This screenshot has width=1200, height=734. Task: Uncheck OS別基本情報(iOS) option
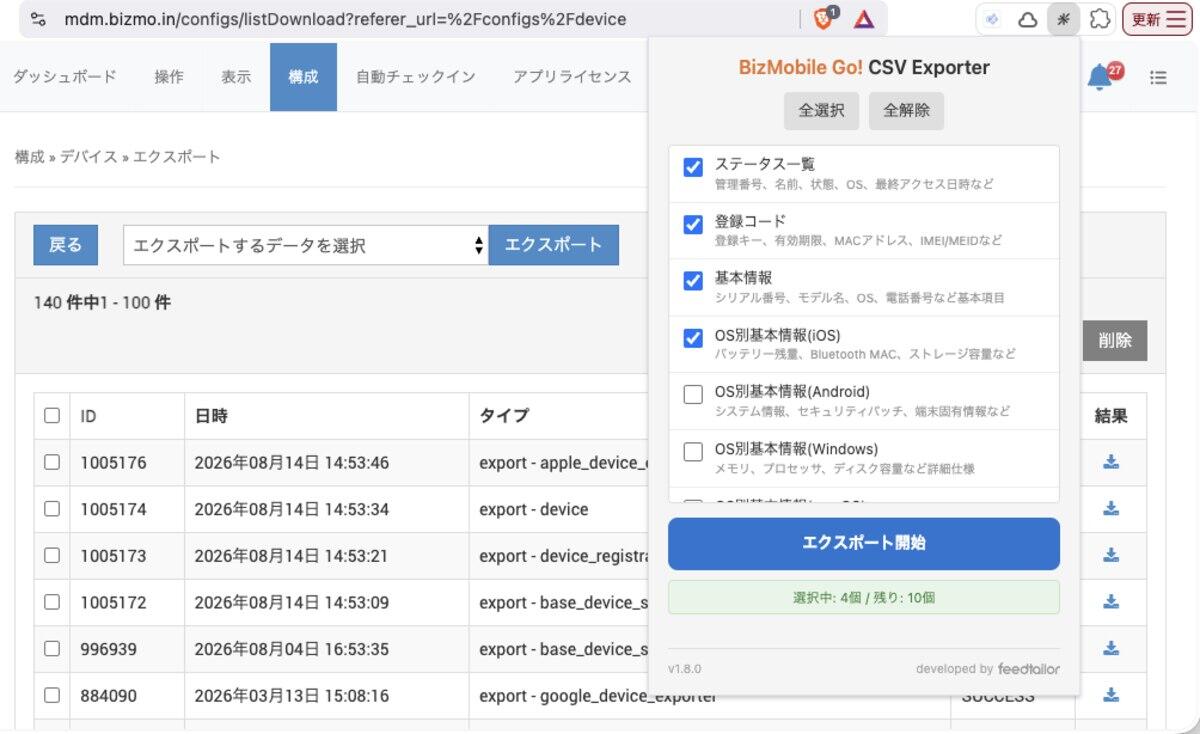tap(693, 338)
